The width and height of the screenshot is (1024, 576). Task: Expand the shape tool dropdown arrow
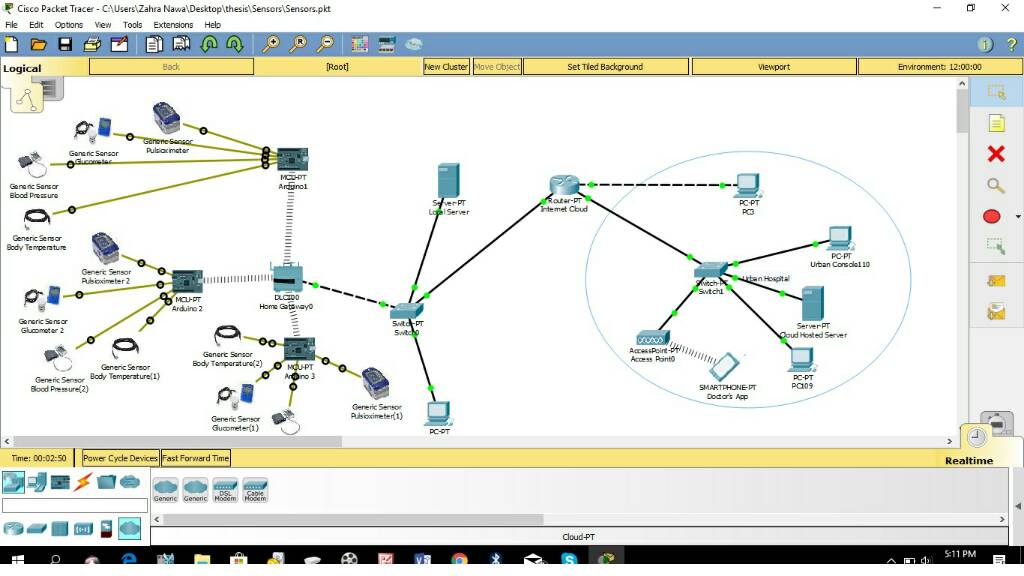pyautogui.click(x=1018, y=217)
